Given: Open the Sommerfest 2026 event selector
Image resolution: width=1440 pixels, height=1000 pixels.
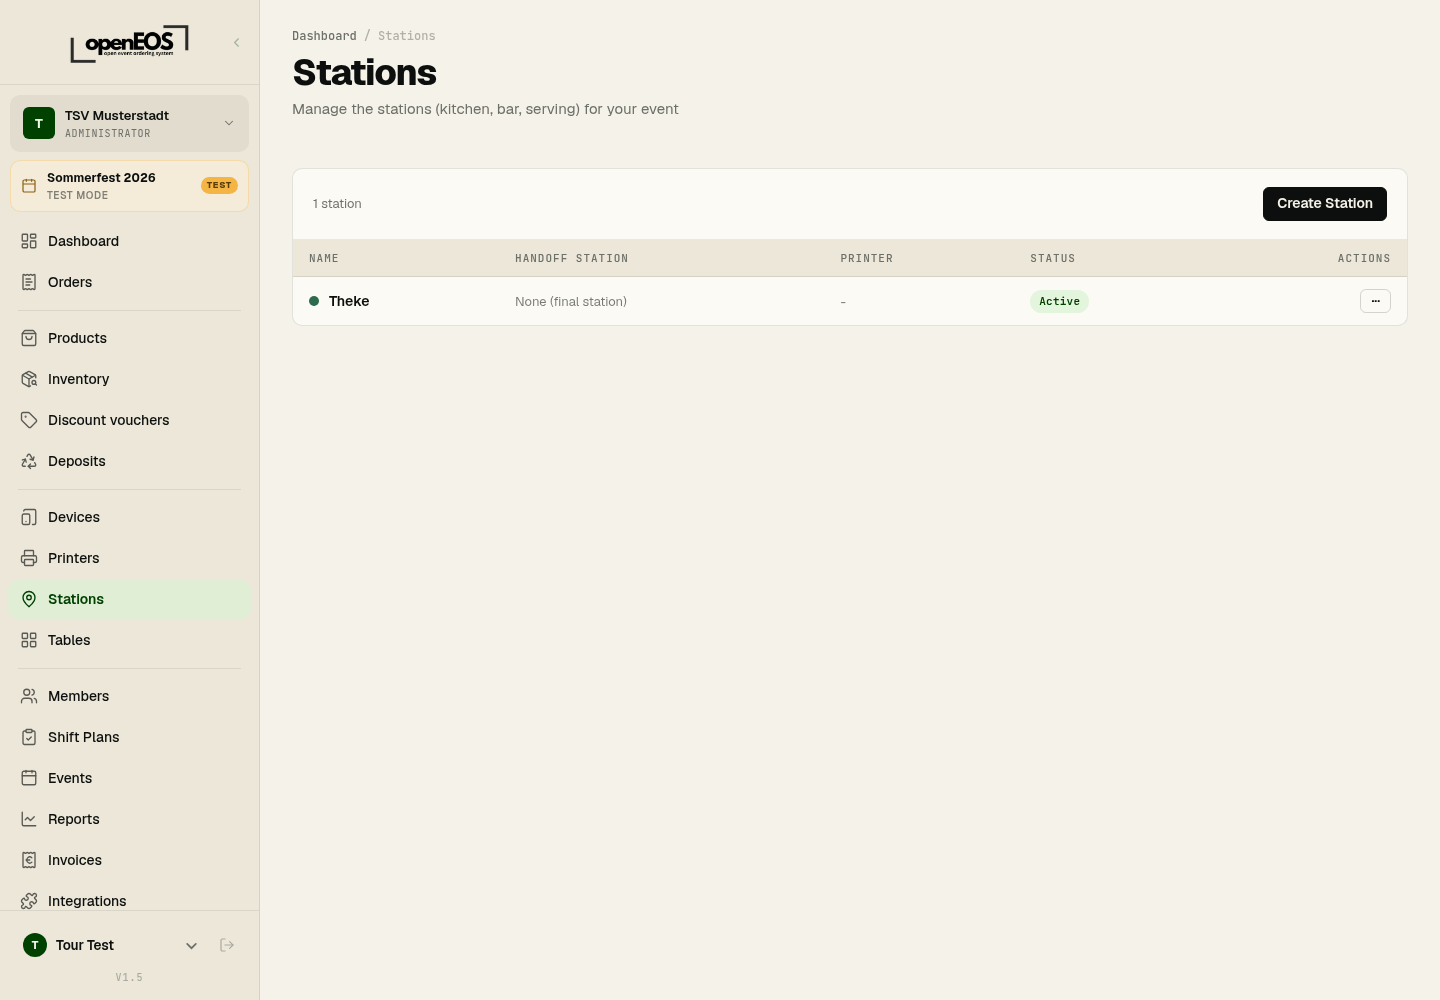Looking at the screenshot, I should pos(129,186).
